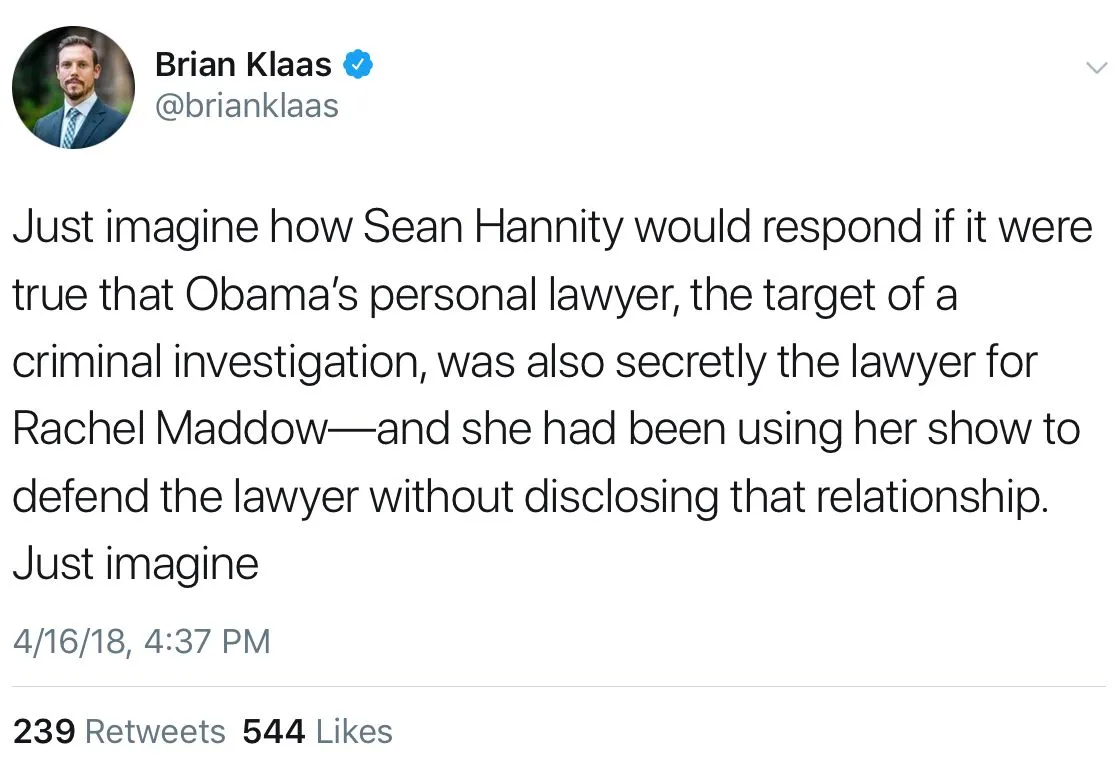The image size is (1119, 766).
Task: Click the 239 retweet count number
Action: click(x=44, y=731)
